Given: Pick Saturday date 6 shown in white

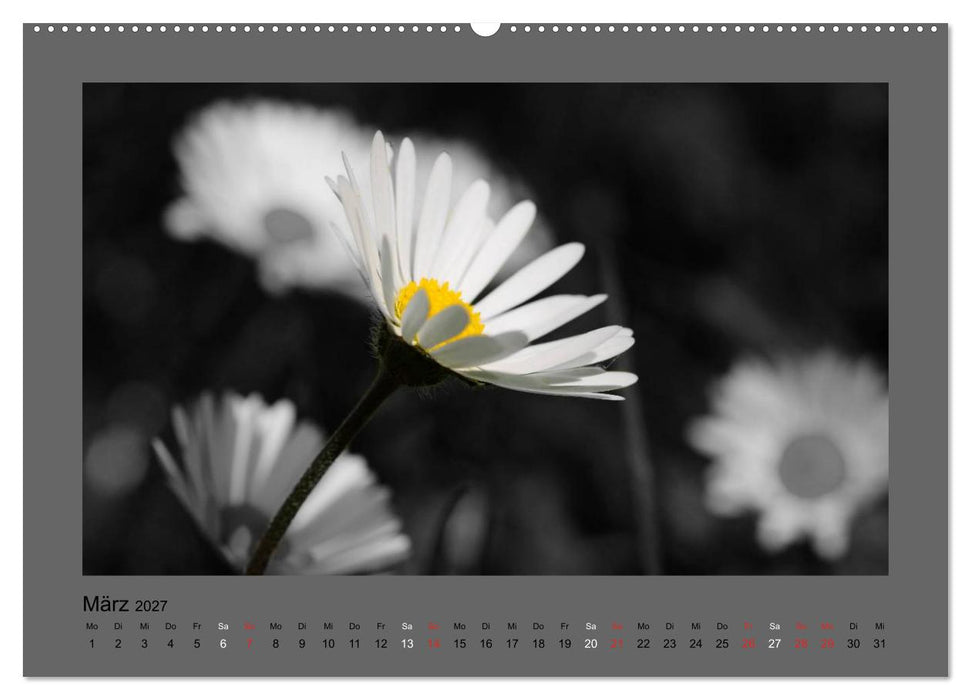Looking at the screenshot, I should coord(223,644).
